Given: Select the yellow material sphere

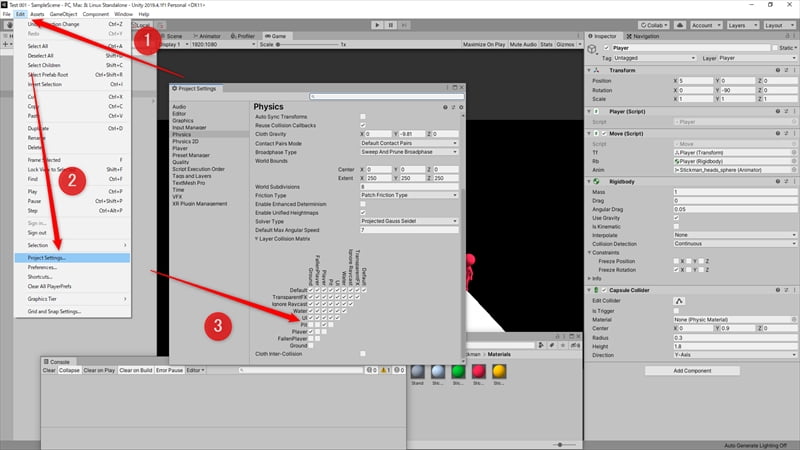Looking at the screenshot, I should pyautogui.click(x=499, y=372).
